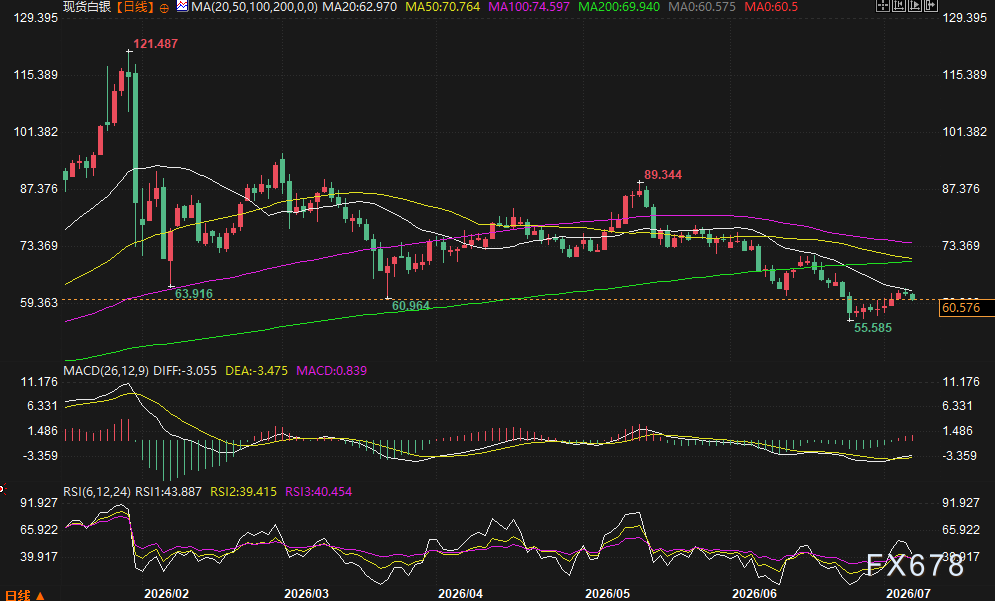Click the 121.487 high price marker
The height and width of the screenshot is (601, 995).
[155, 44]
